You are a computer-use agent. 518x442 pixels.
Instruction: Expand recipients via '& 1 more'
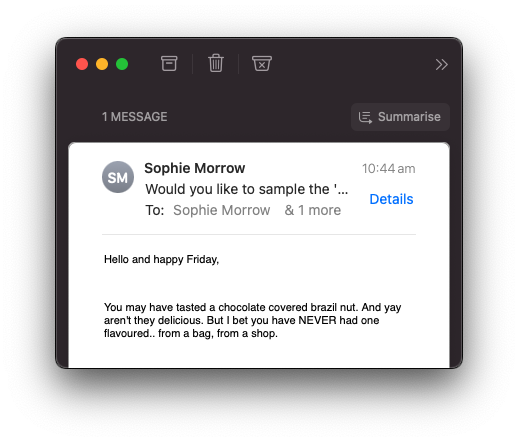313,210
